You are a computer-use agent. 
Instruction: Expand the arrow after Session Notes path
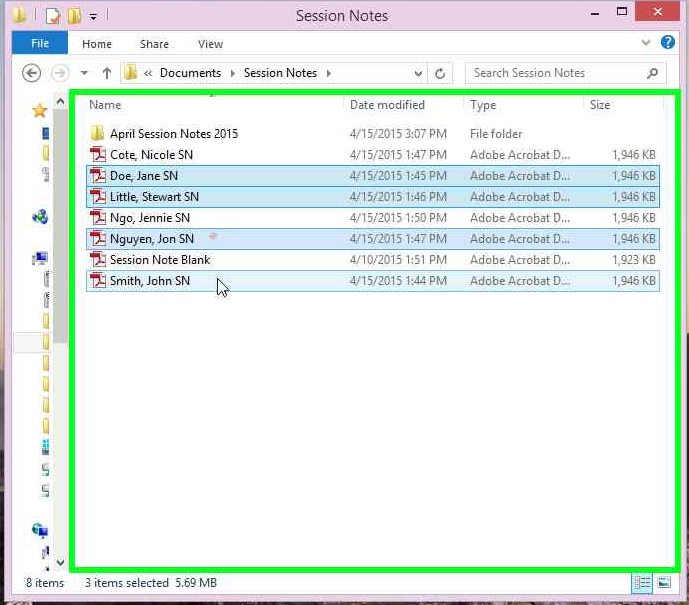[x=329, y=73]
